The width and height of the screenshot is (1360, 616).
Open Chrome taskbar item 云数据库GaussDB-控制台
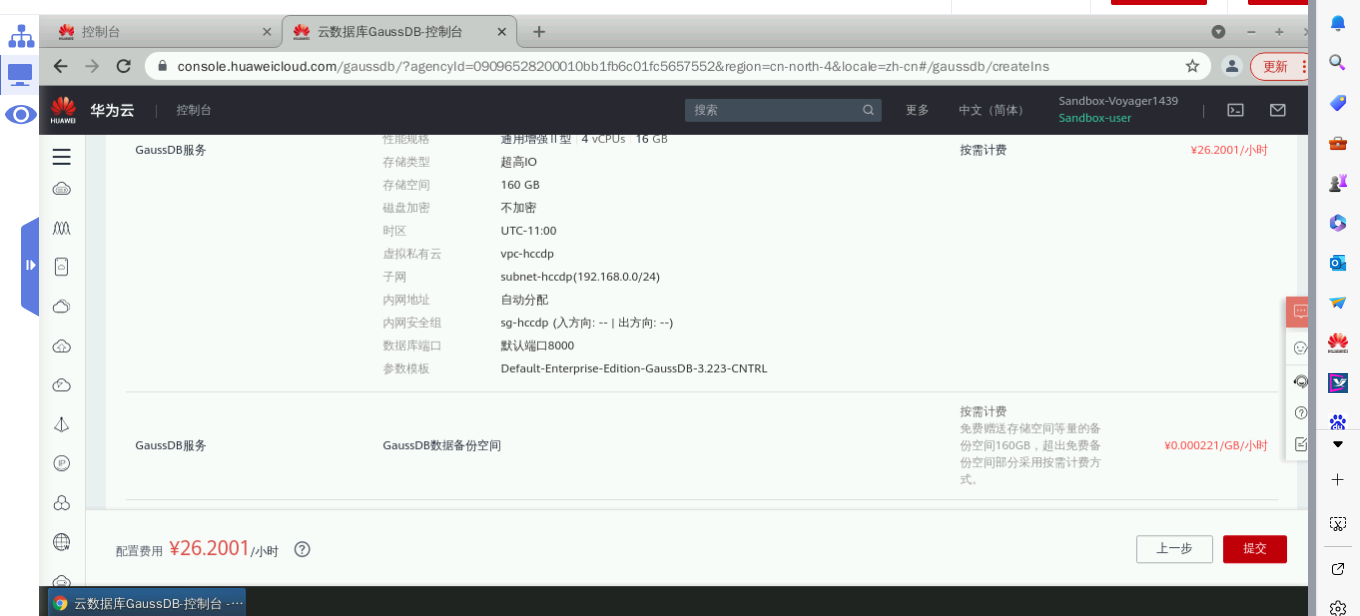pos(147,603)
